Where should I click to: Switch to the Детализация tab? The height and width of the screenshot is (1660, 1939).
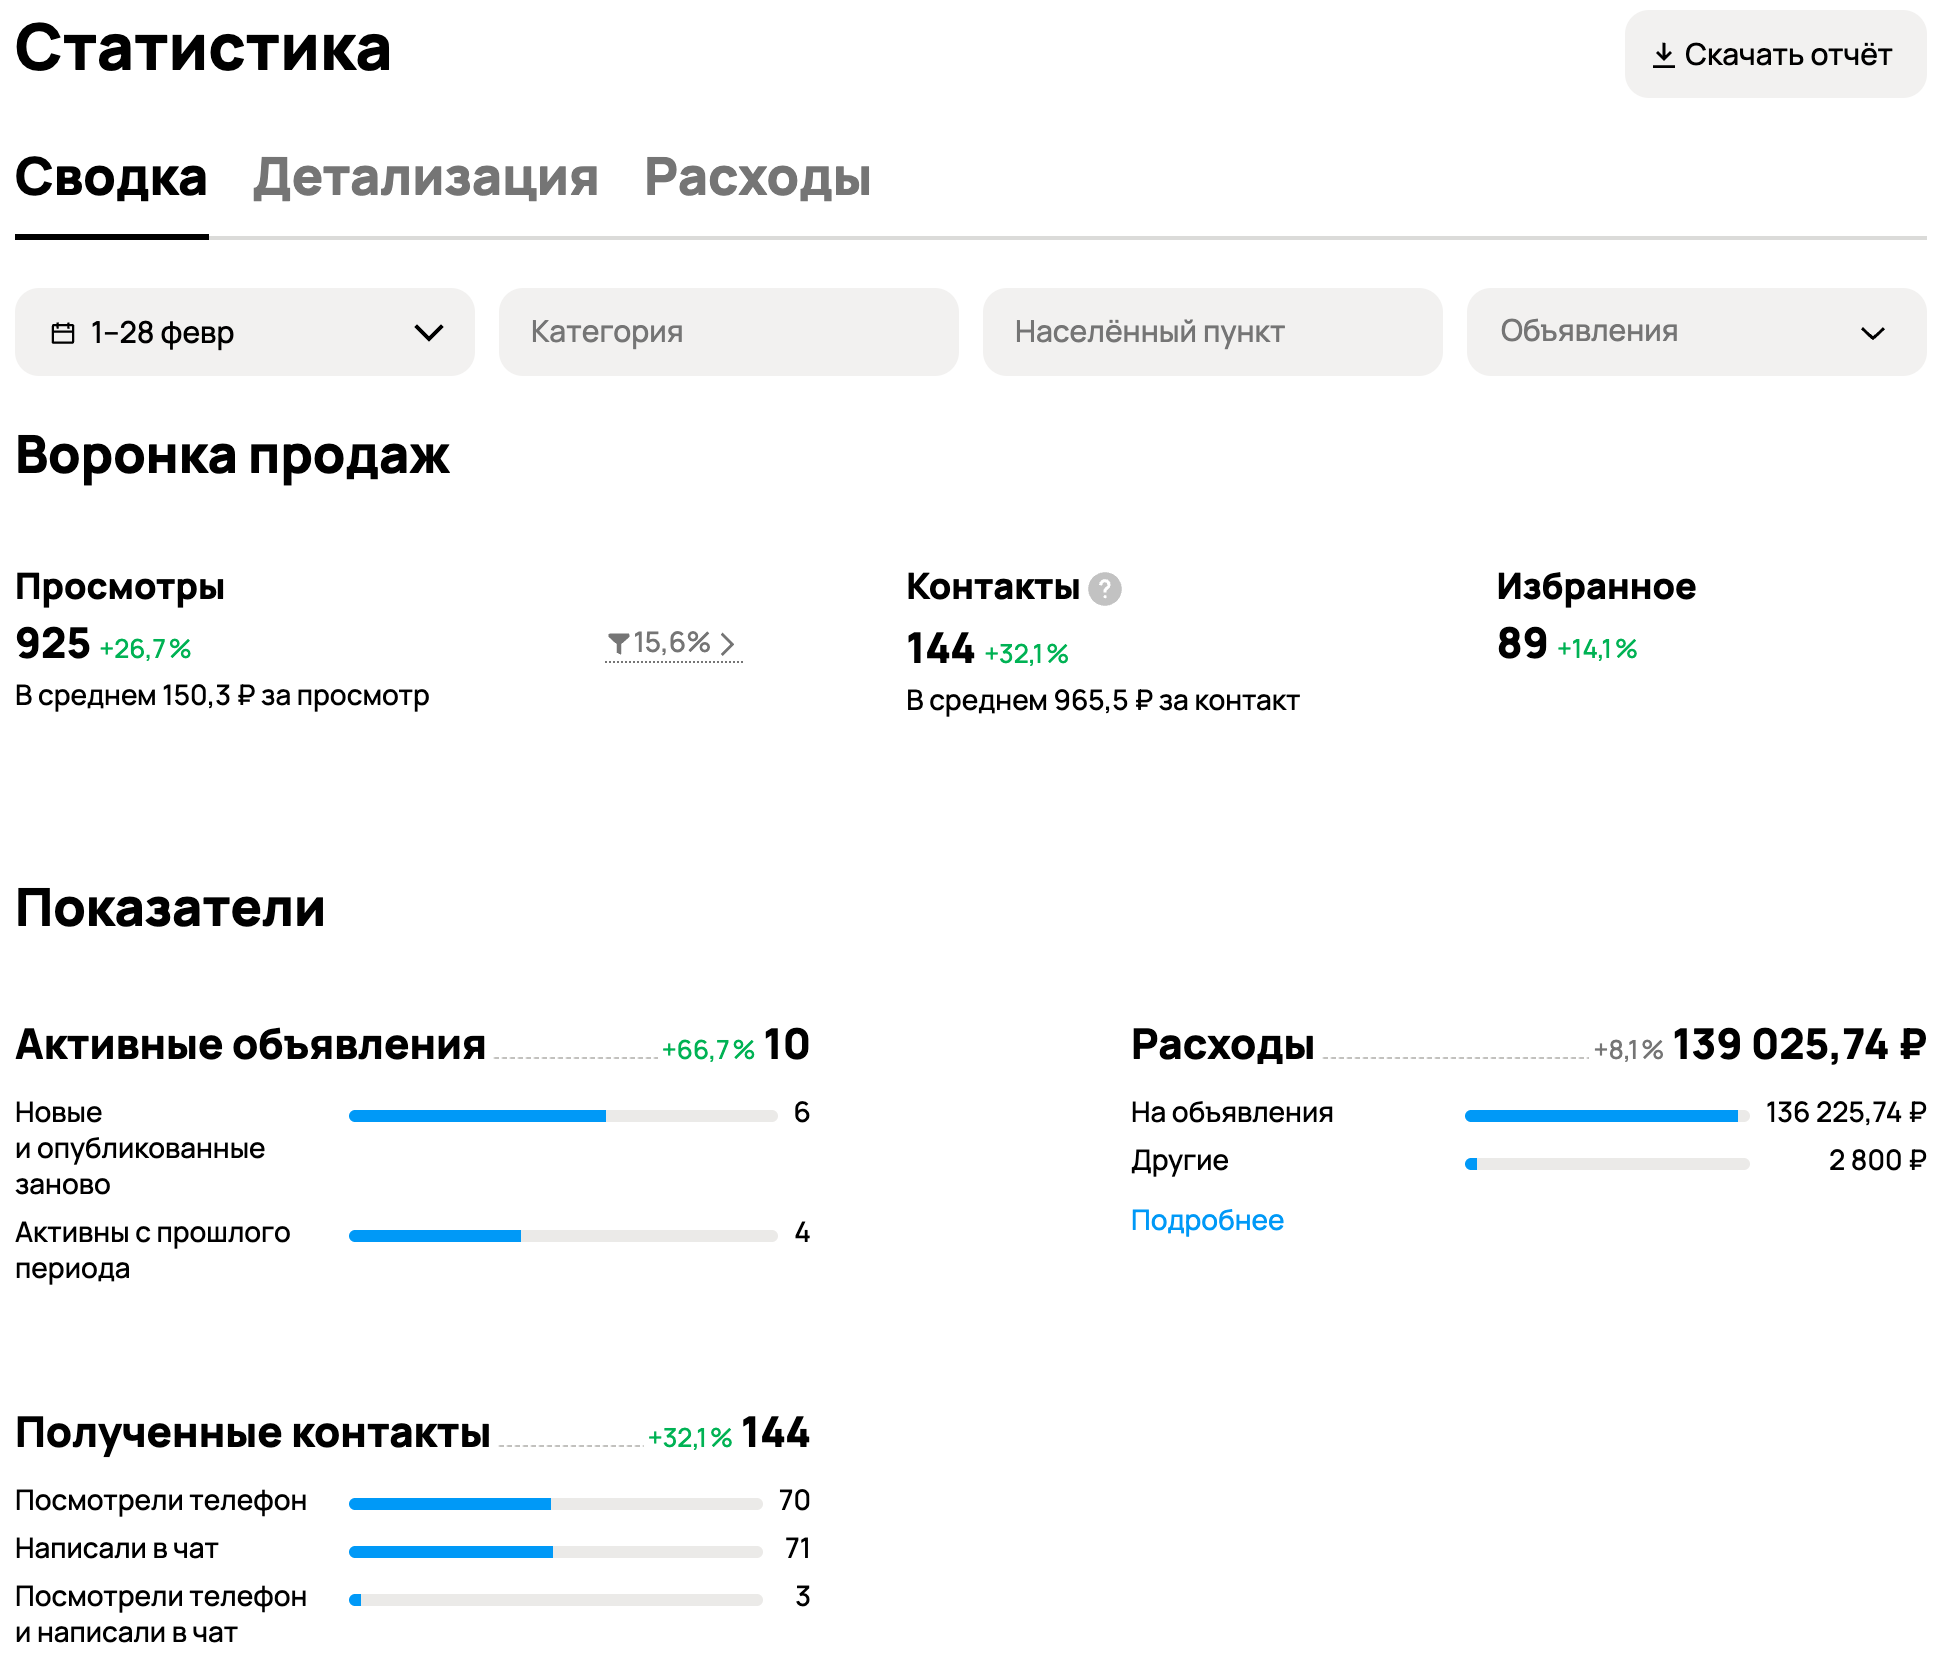[x=425, y=178]
